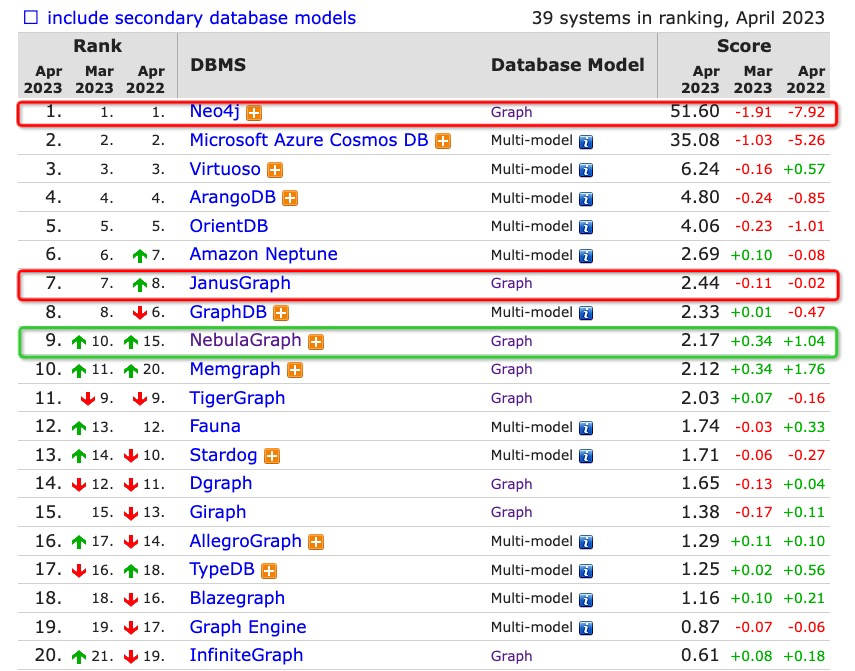Open the Neo4j database link
Image resolution: width=855 pixels, height=671 pixels.
[x=214, y=112]
